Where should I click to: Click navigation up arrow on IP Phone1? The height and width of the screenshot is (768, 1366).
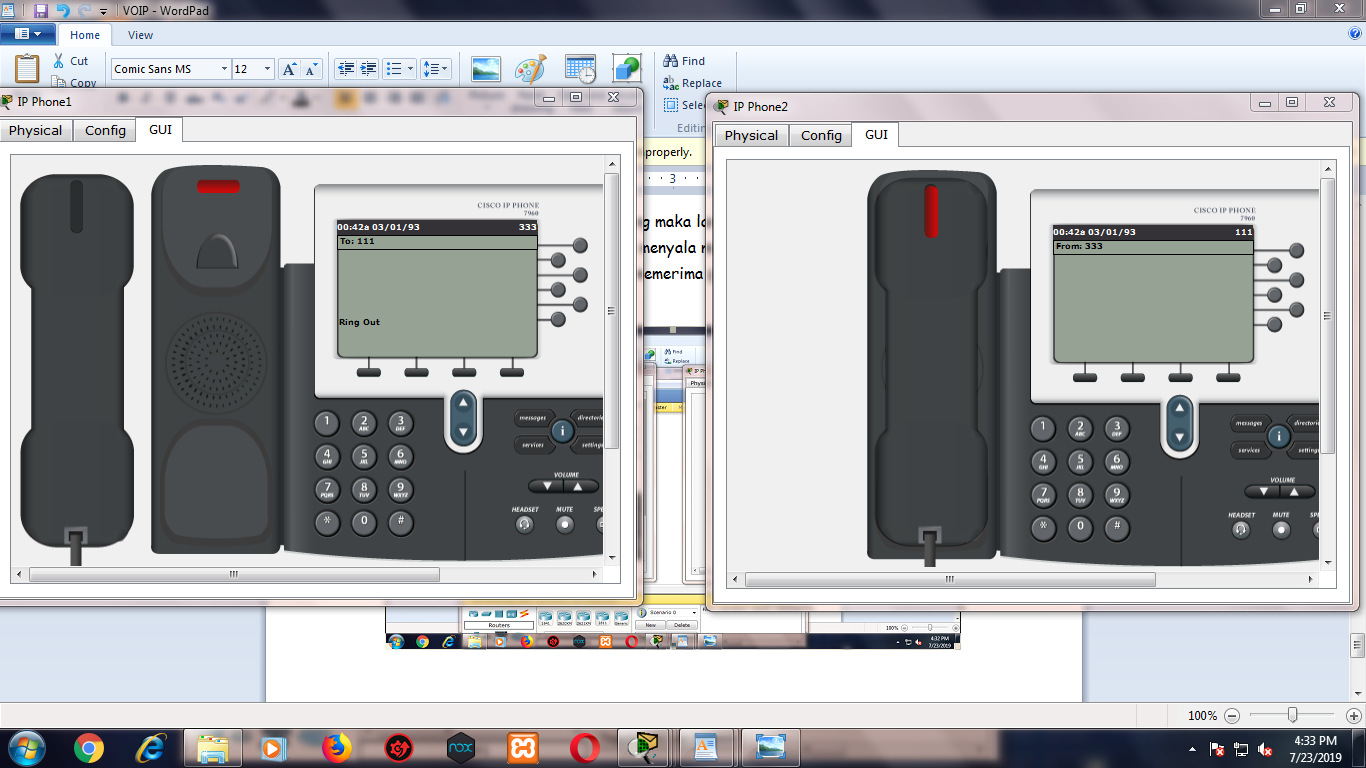click(x=462, y=405)
